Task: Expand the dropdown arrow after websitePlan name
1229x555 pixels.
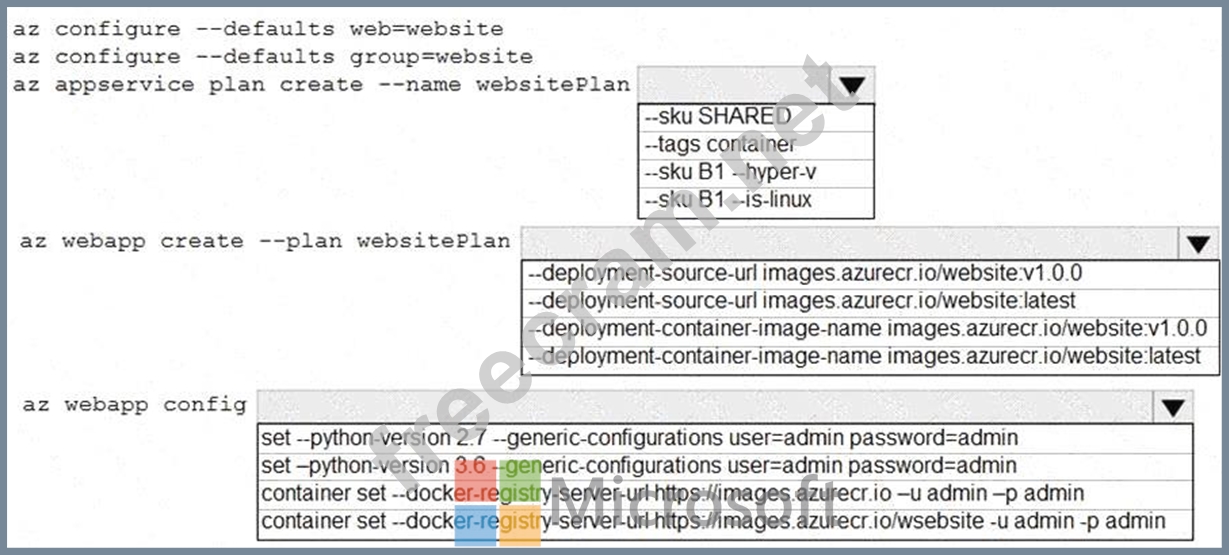Action: [x=850, y=87]
